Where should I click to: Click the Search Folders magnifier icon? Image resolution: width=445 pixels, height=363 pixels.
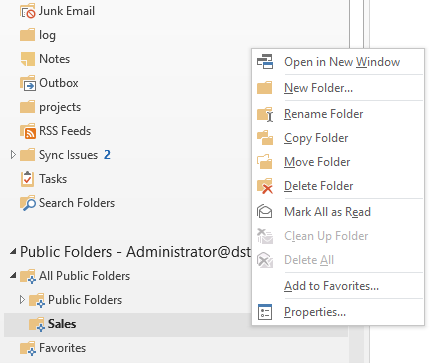point(28,203)
